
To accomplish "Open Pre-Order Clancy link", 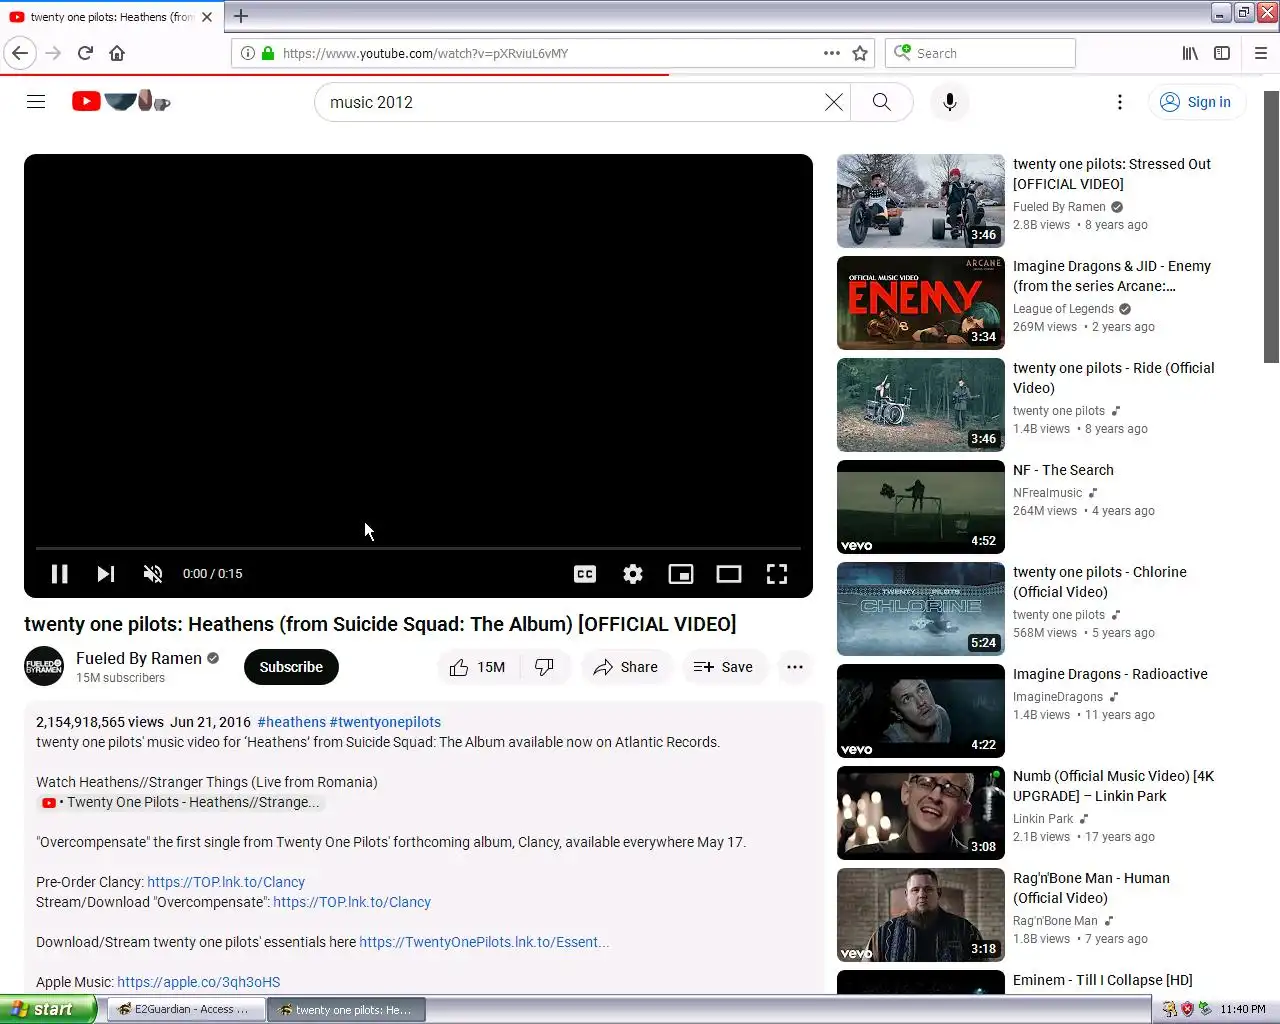I will tap(226, 882).
